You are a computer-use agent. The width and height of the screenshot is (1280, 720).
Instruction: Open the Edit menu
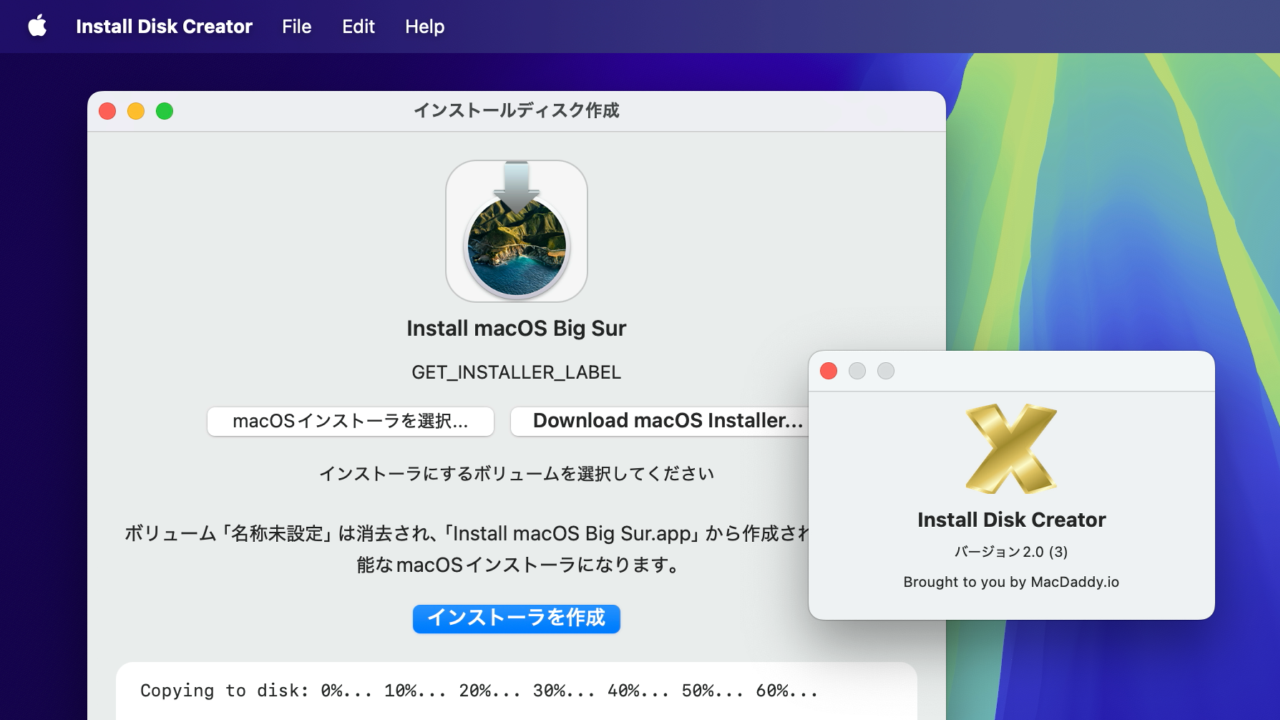[358, 26]
